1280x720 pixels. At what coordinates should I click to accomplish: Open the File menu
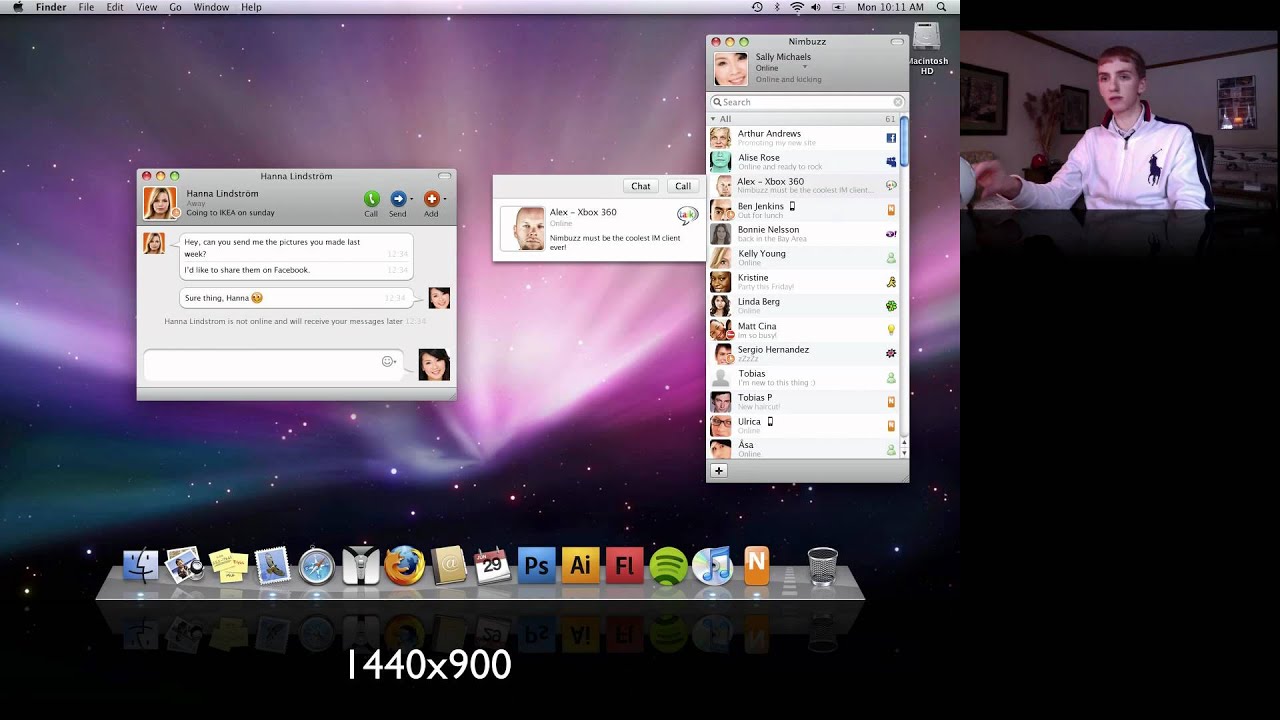point(86,7)
